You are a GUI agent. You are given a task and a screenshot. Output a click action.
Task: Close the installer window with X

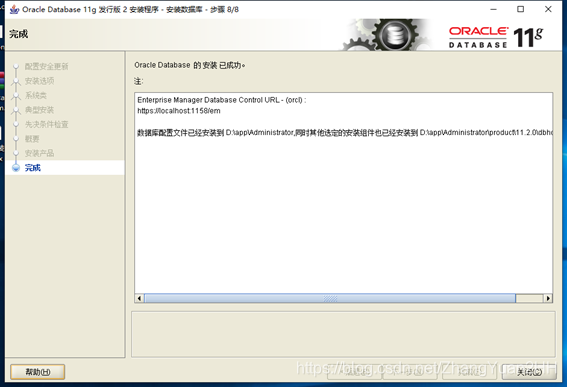[x=548, y=9]
